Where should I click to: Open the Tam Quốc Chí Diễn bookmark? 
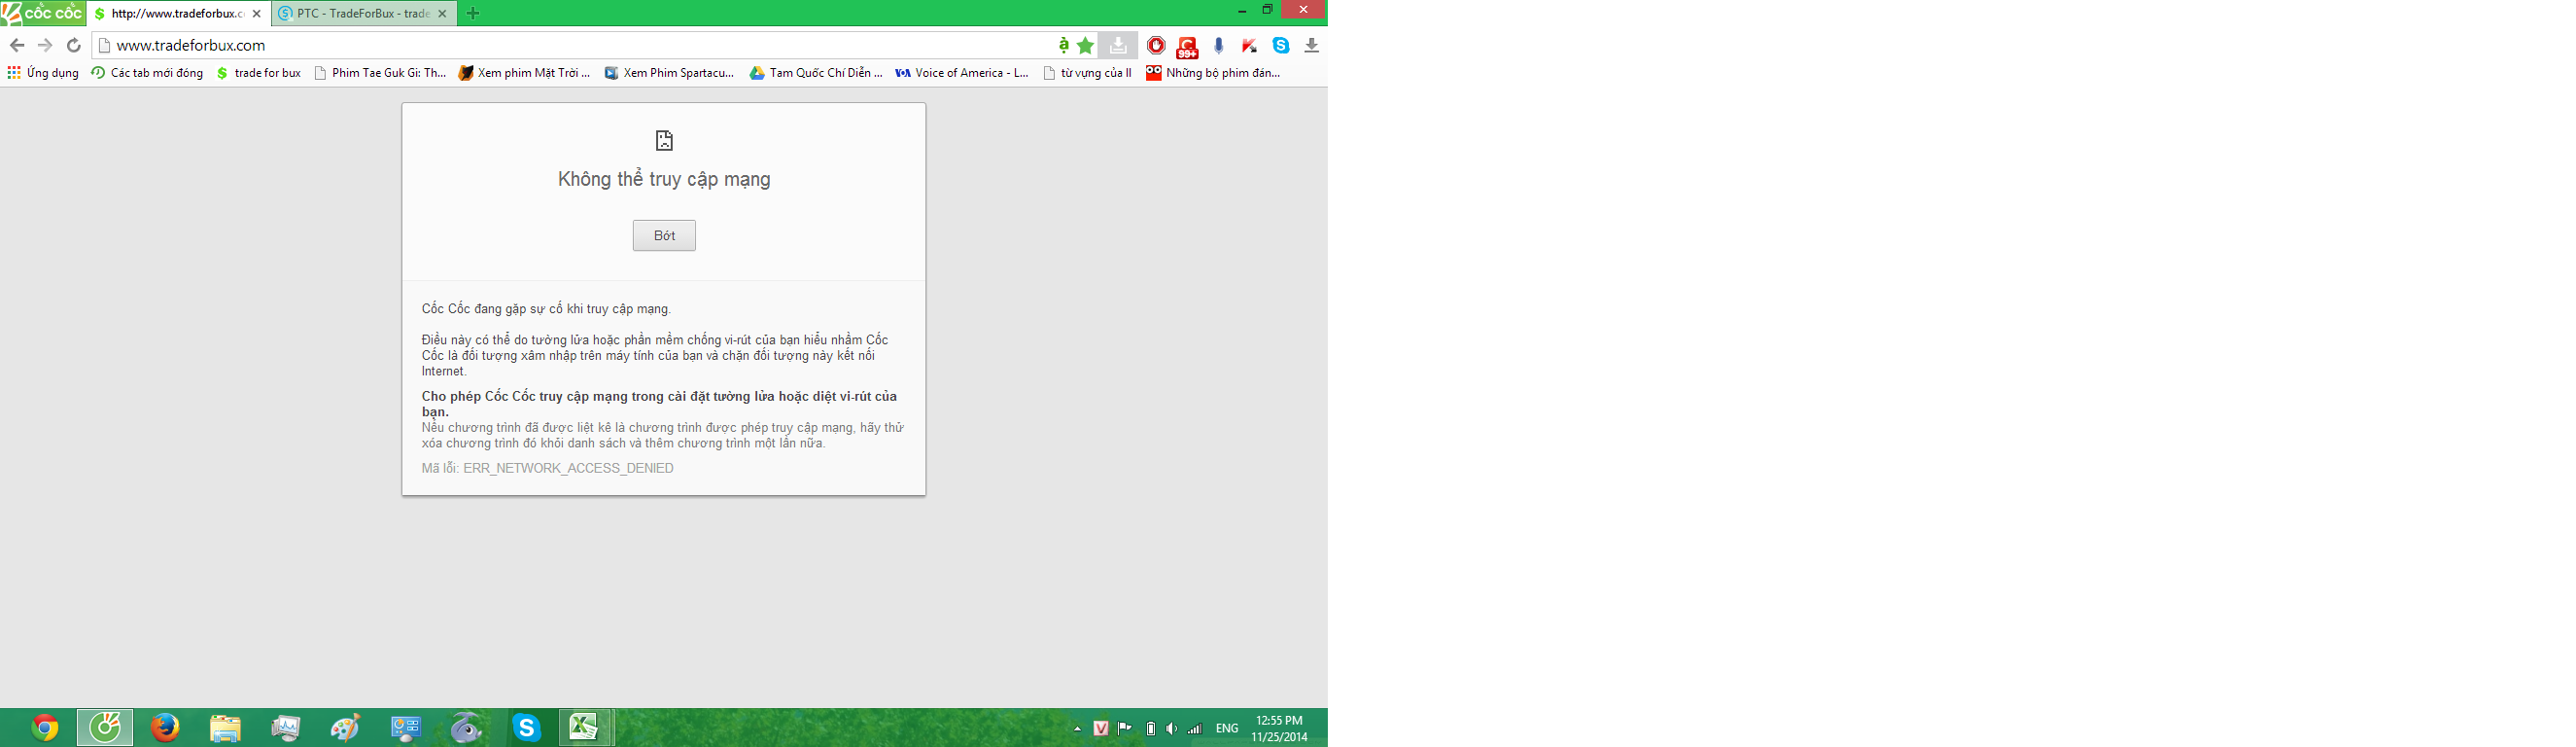coord(816,73)
